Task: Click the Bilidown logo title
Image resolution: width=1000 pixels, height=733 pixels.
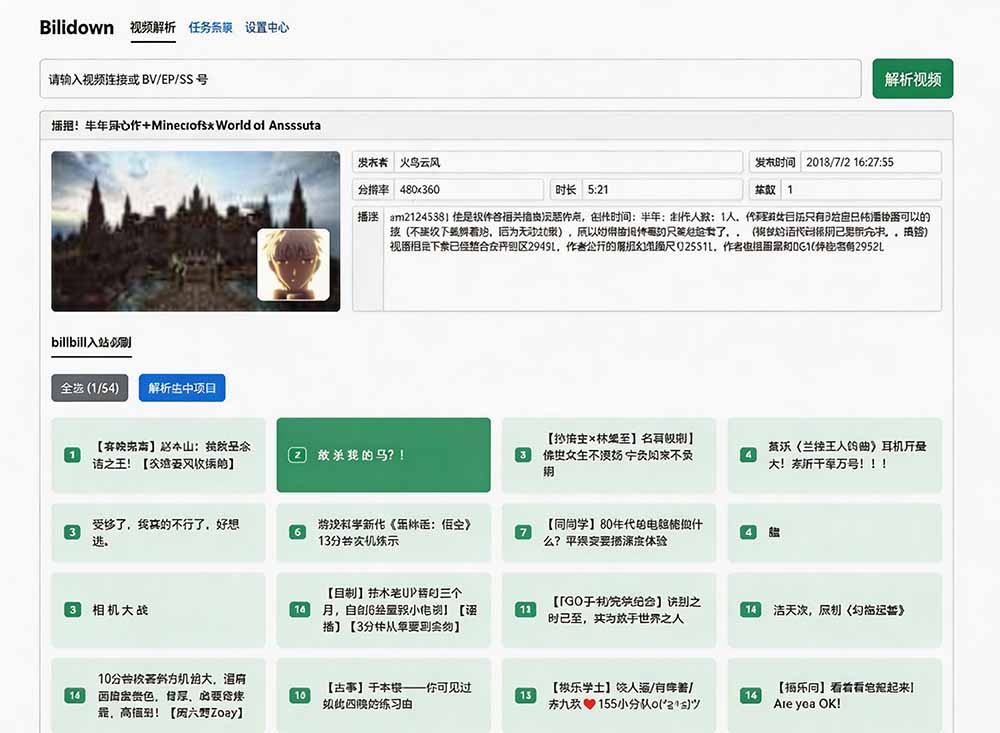Action: 77,27
